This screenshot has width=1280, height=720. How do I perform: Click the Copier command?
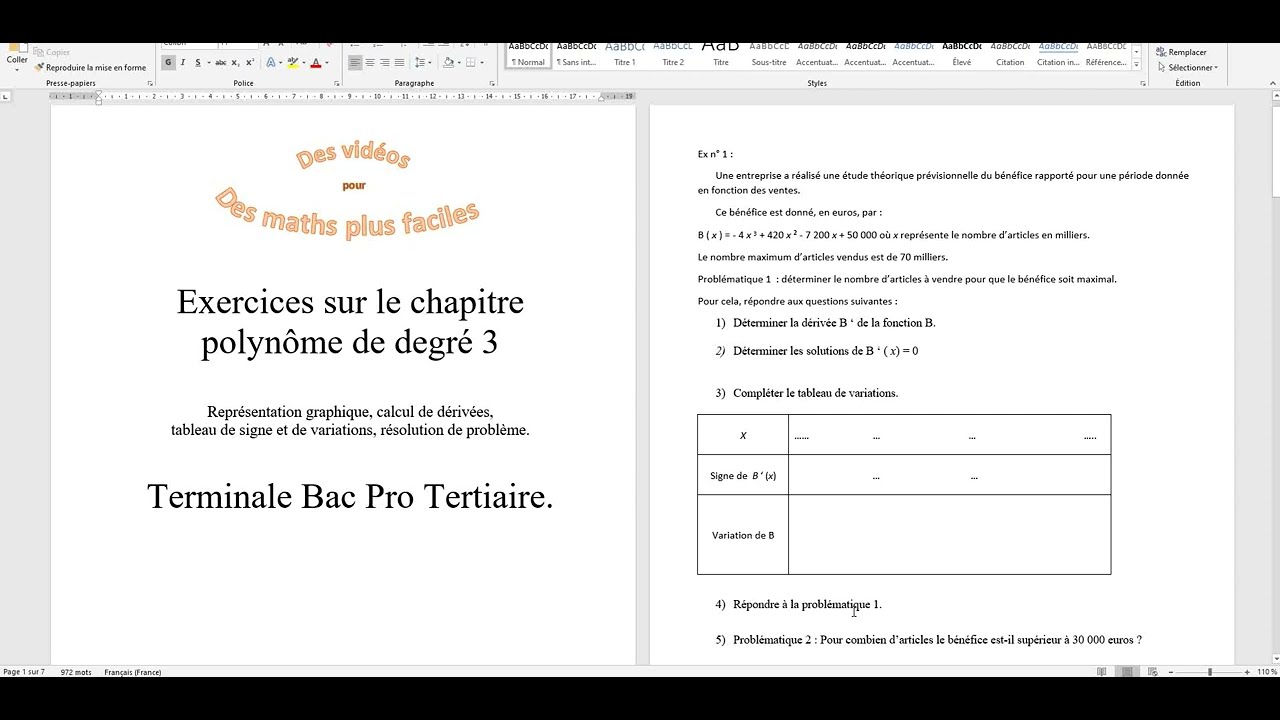(51, 52)
